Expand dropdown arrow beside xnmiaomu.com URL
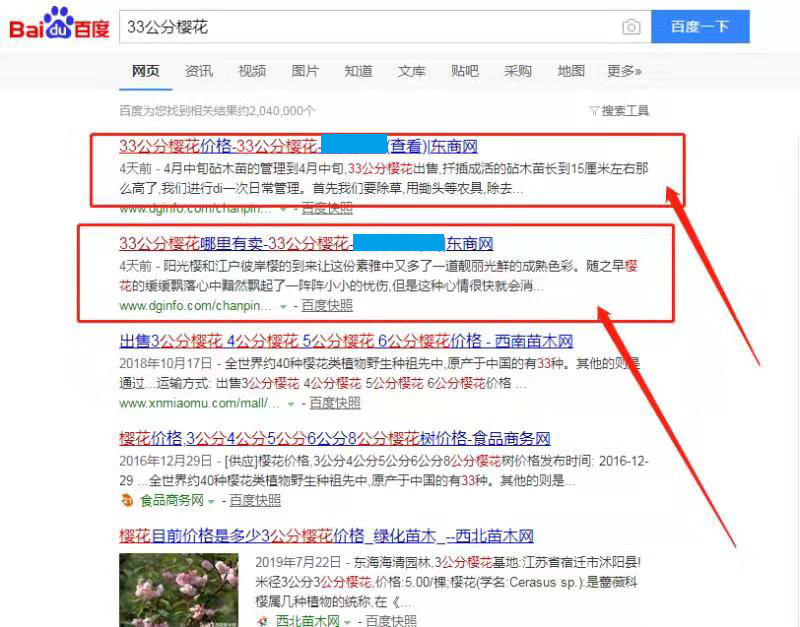Image resolution: width=800 pixels, height=627 pixels. click(291, 404)
